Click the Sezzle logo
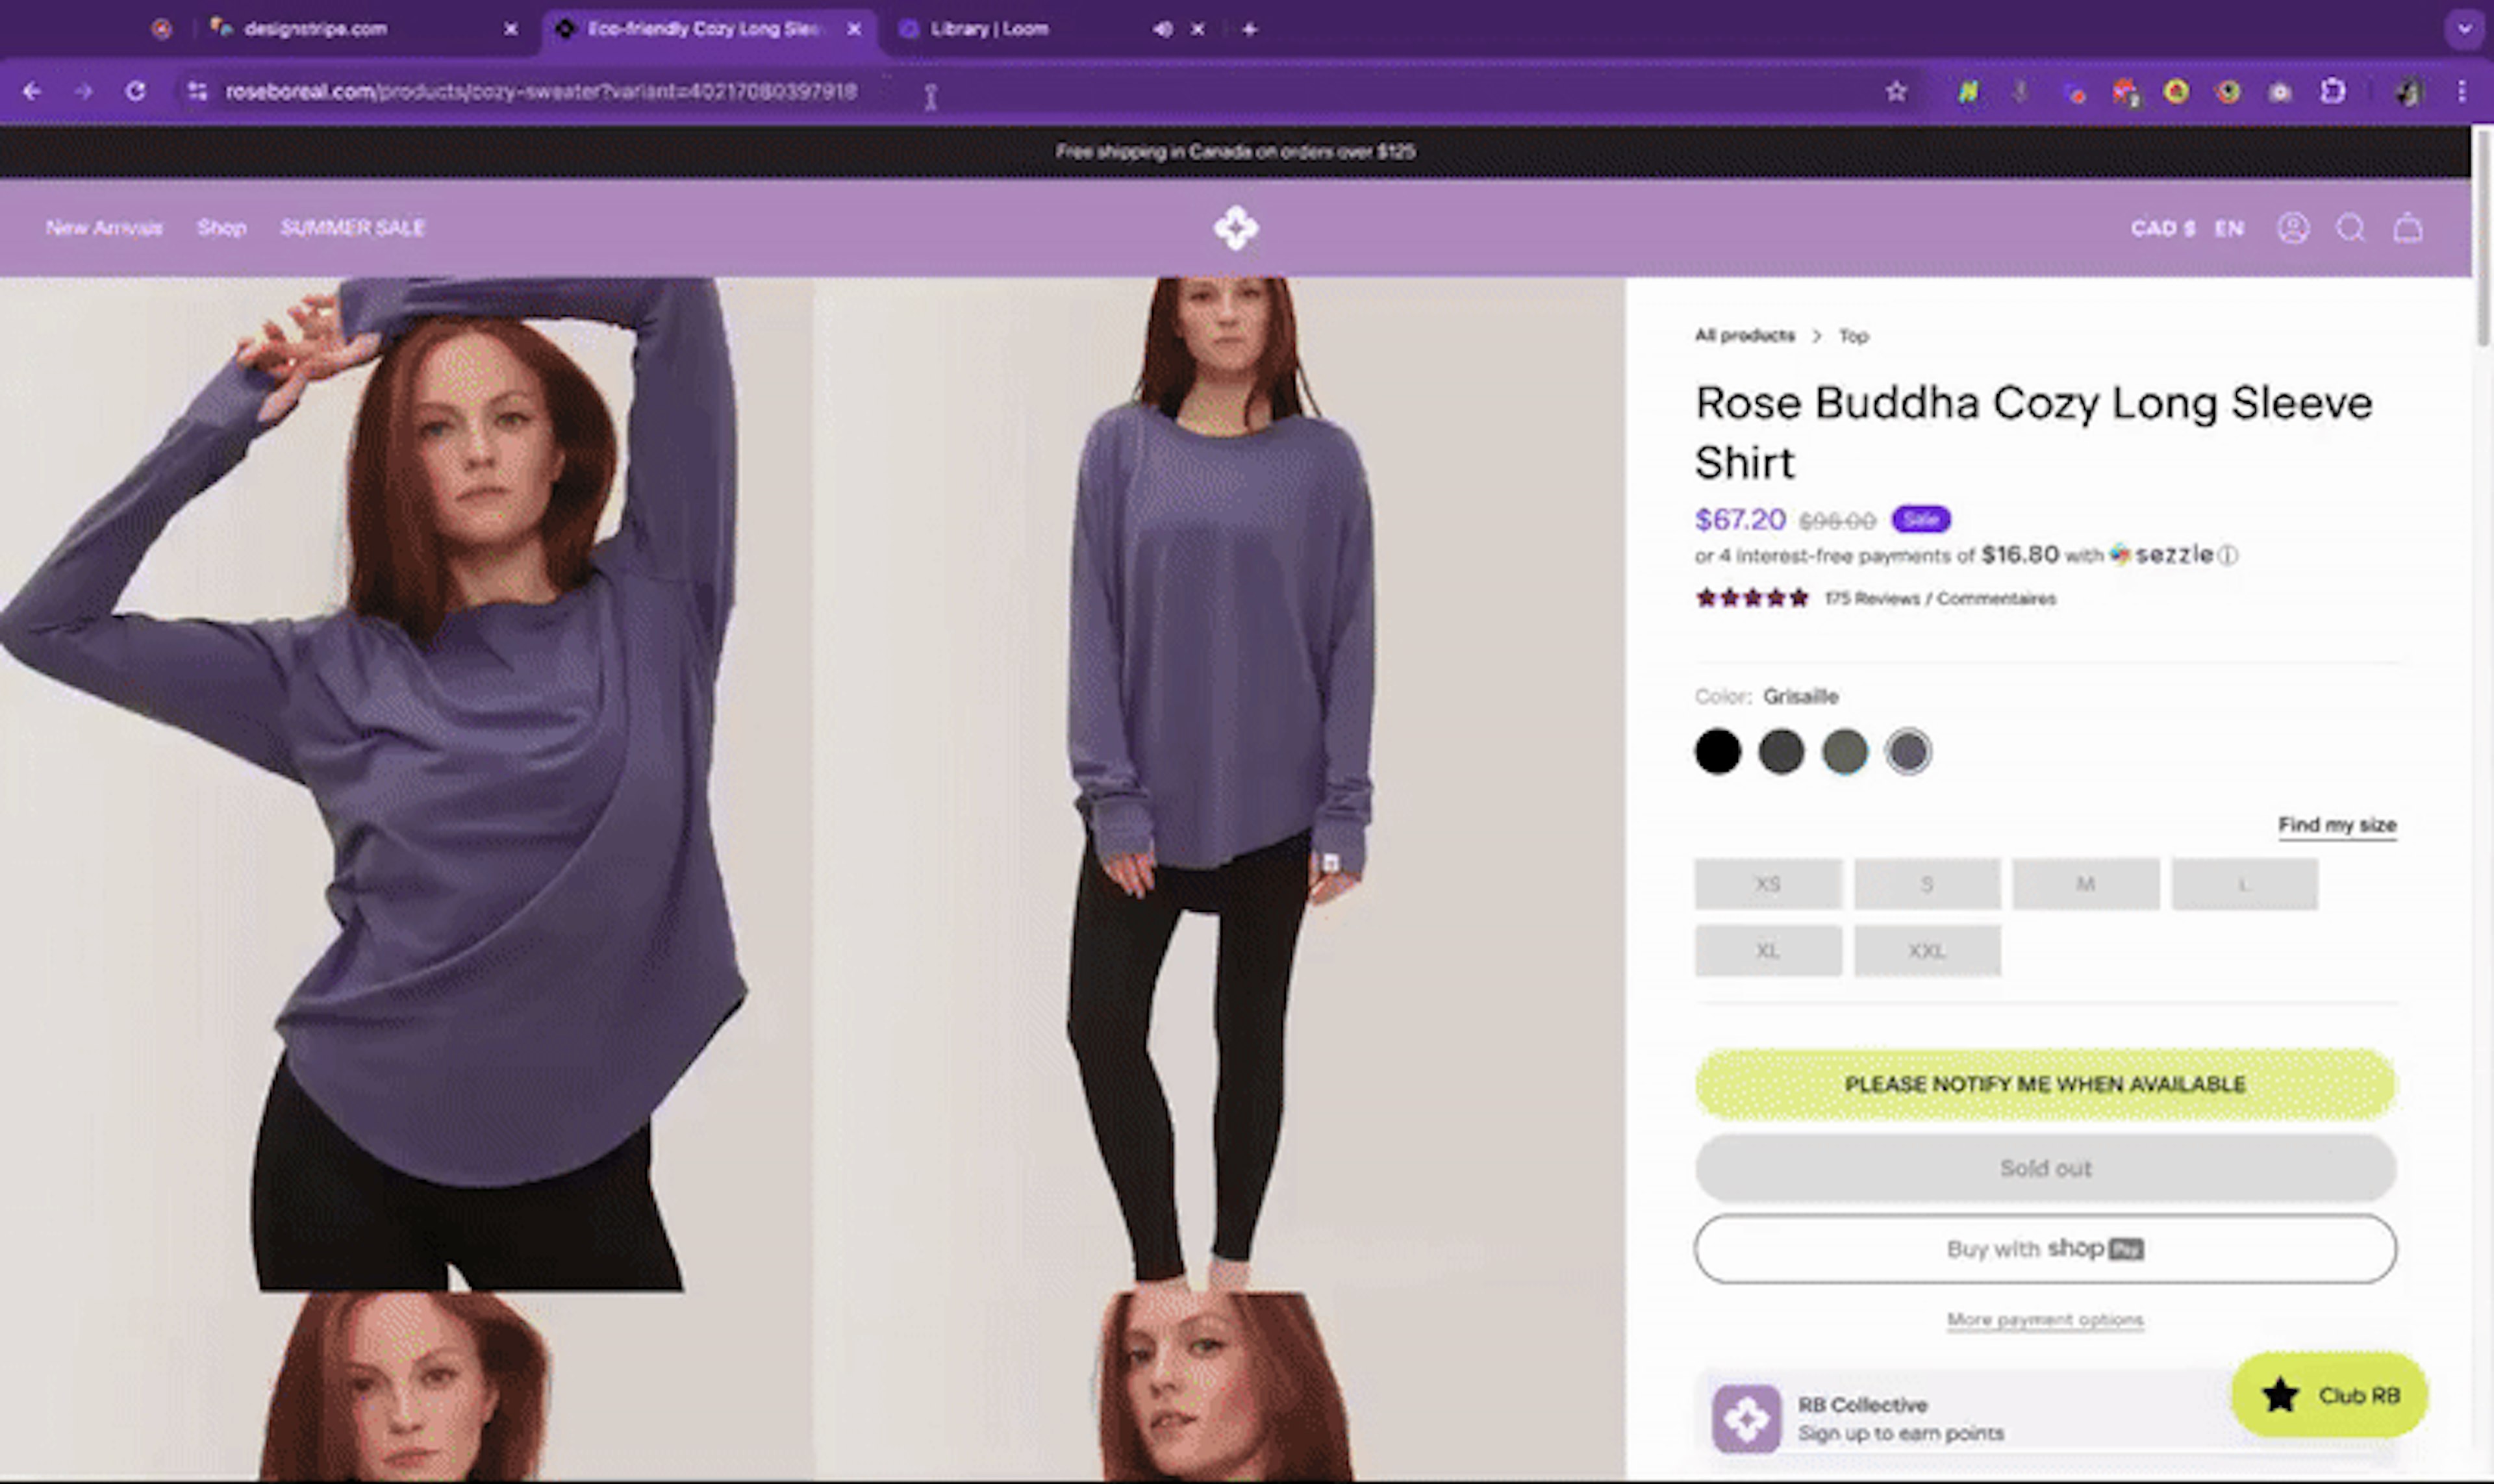This screenshot has height=1484, width=2494. pos(2161,554)
